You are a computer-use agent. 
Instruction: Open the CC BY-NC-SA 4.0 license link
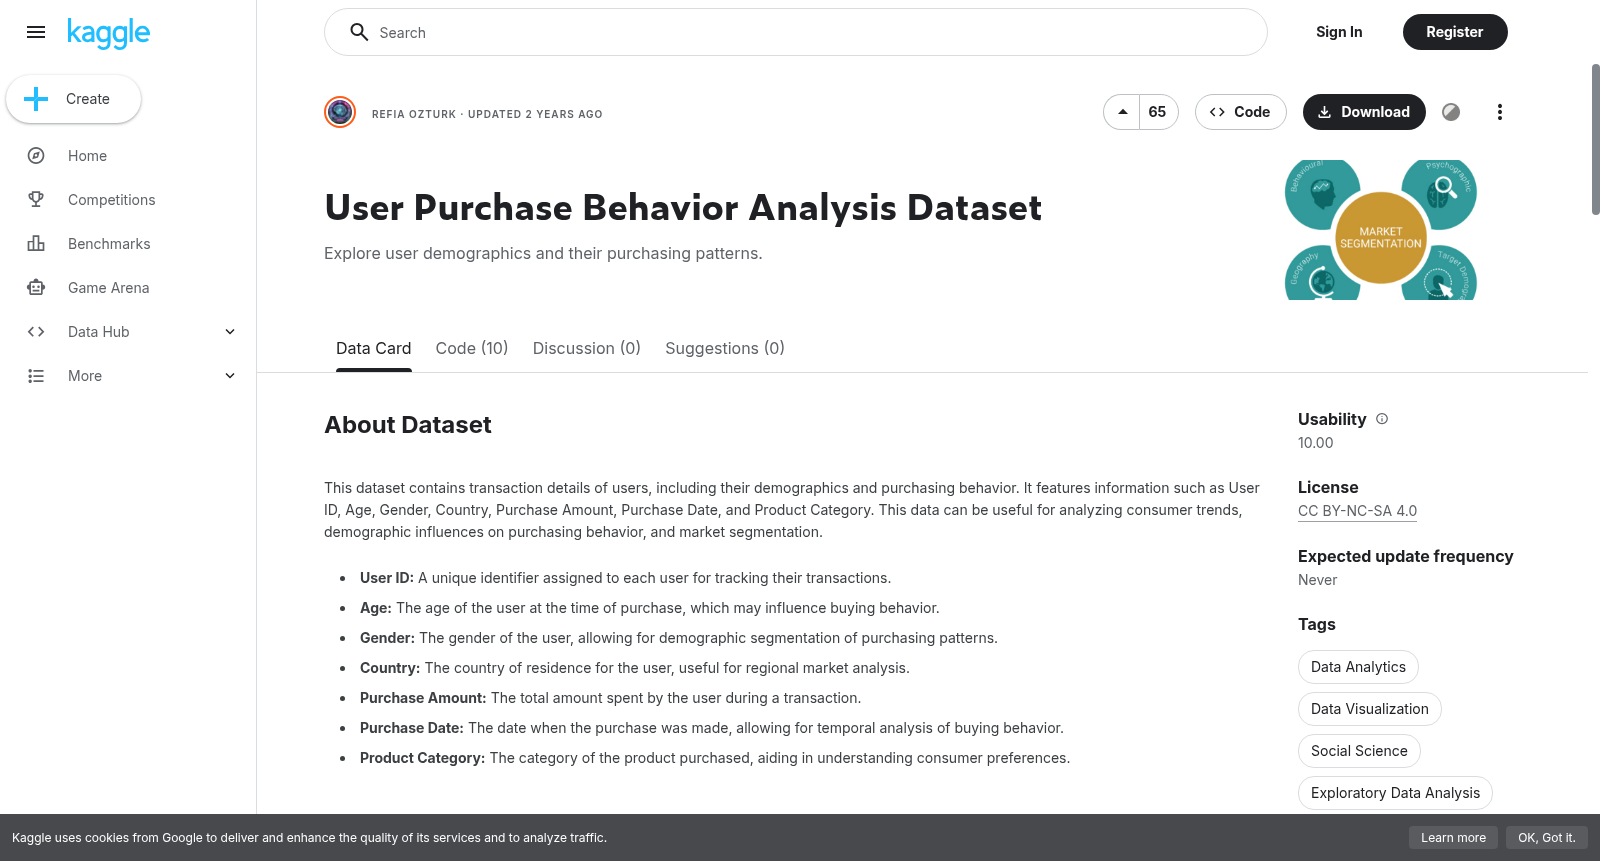1357,511
